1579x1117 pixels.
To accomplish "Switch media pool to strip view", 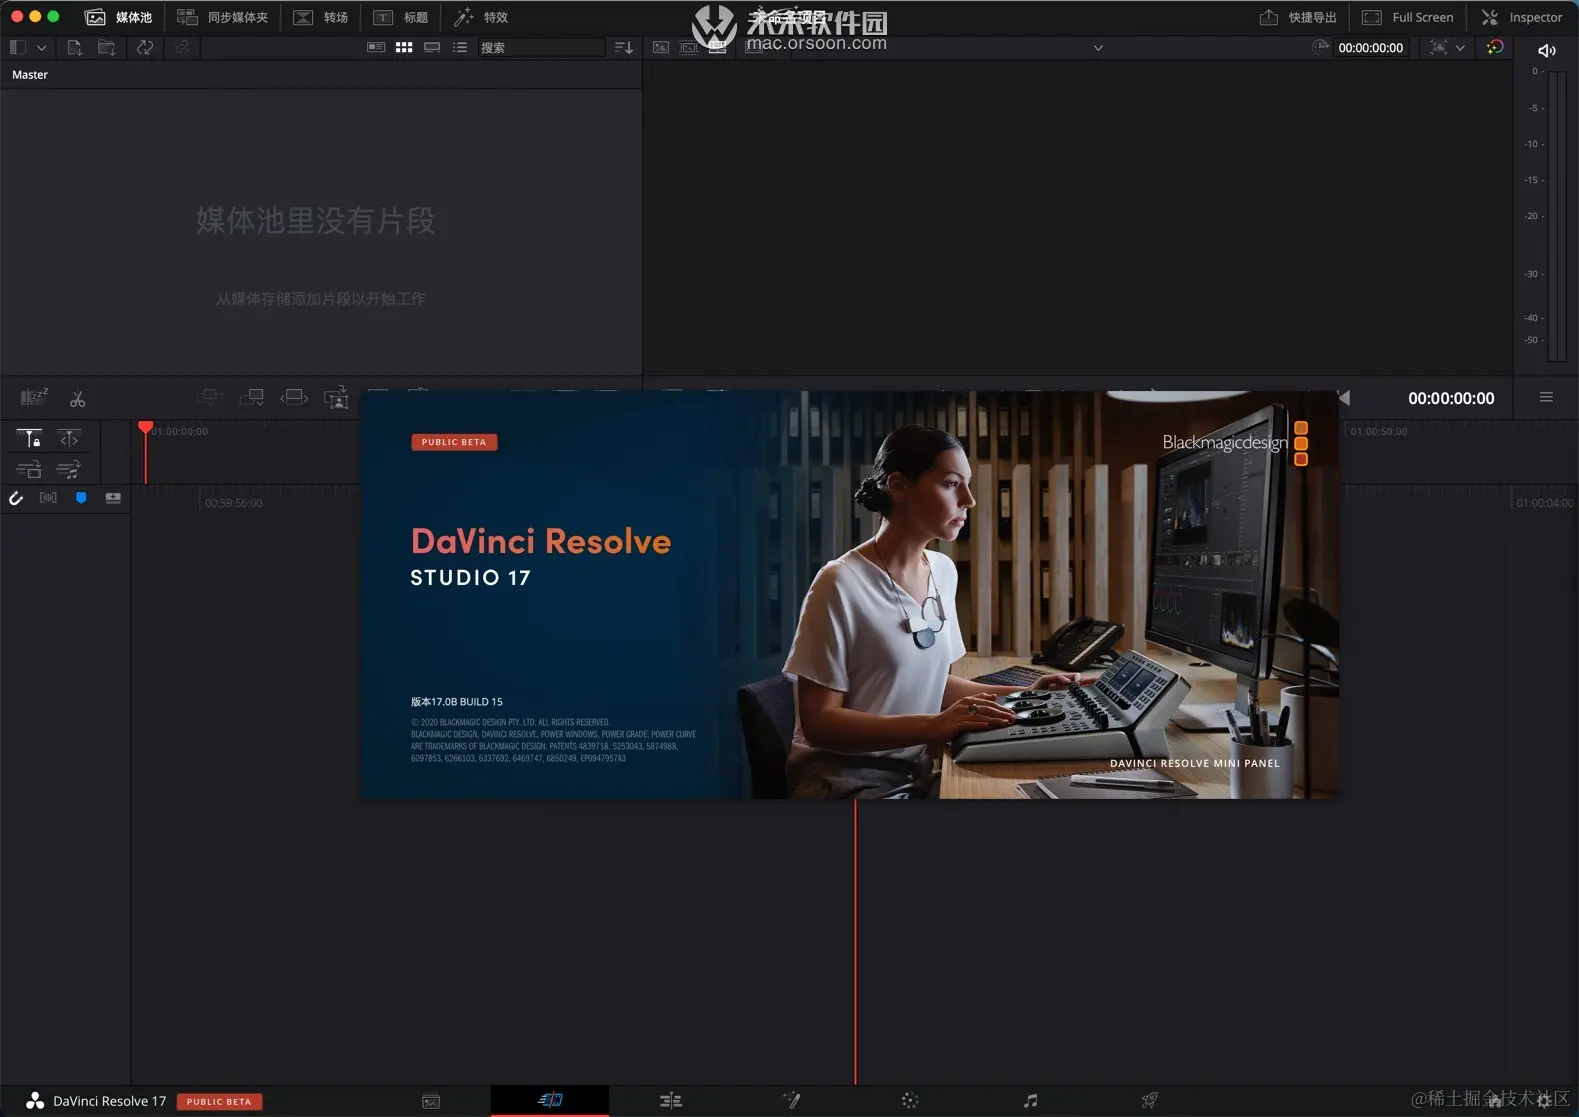I will pyautogui.click(x=432, y=47).
